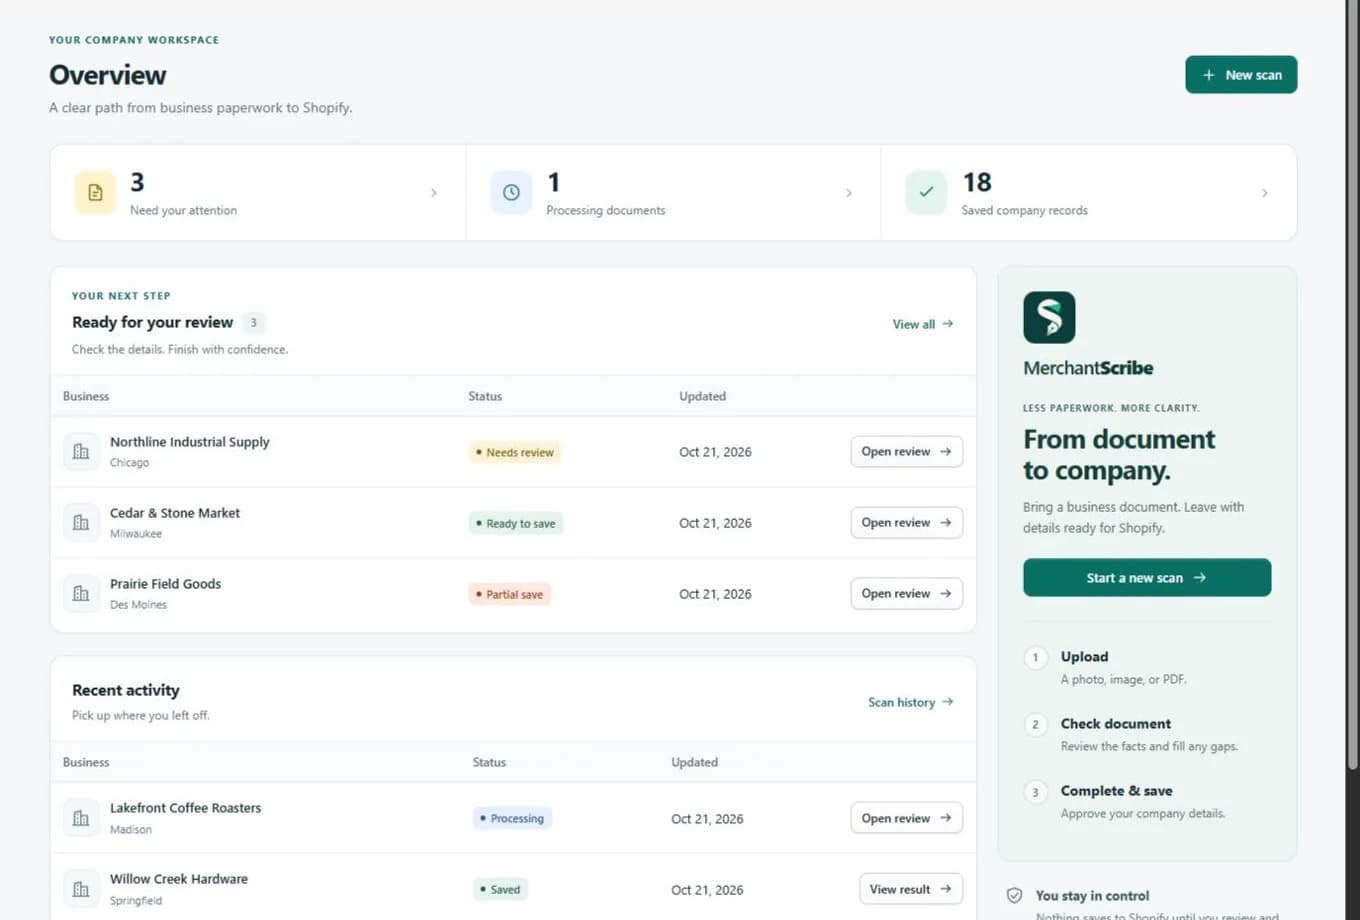Click the checkmark icon for Saved company records
Viewport: 1360px width, 920px height.
[926, 192]
